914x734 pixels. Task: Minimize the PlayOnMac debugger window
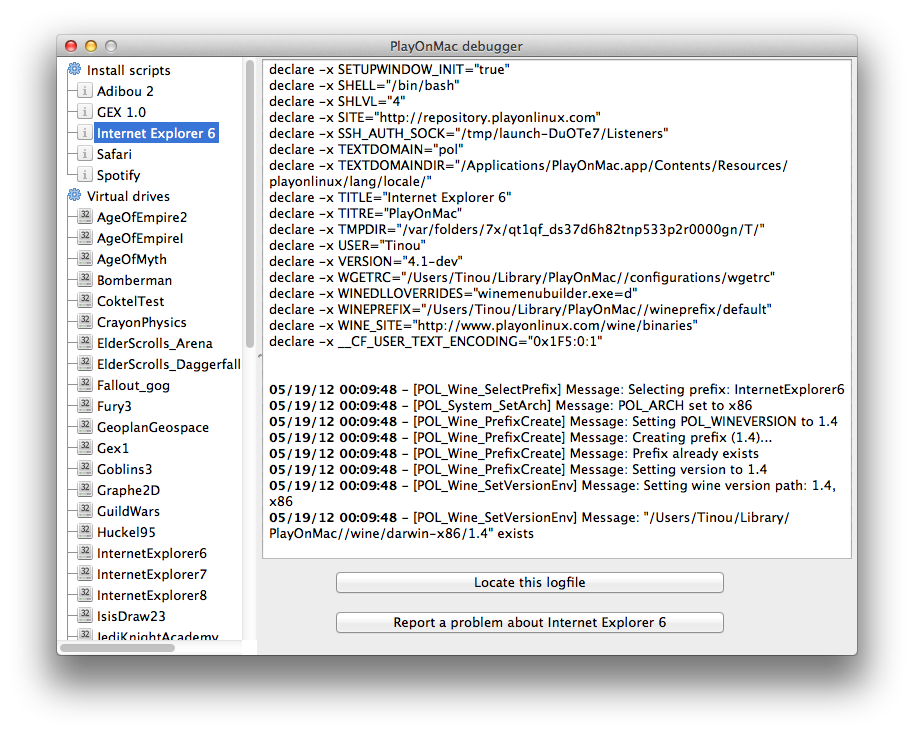pyautogui.click(x=91, y=46)
